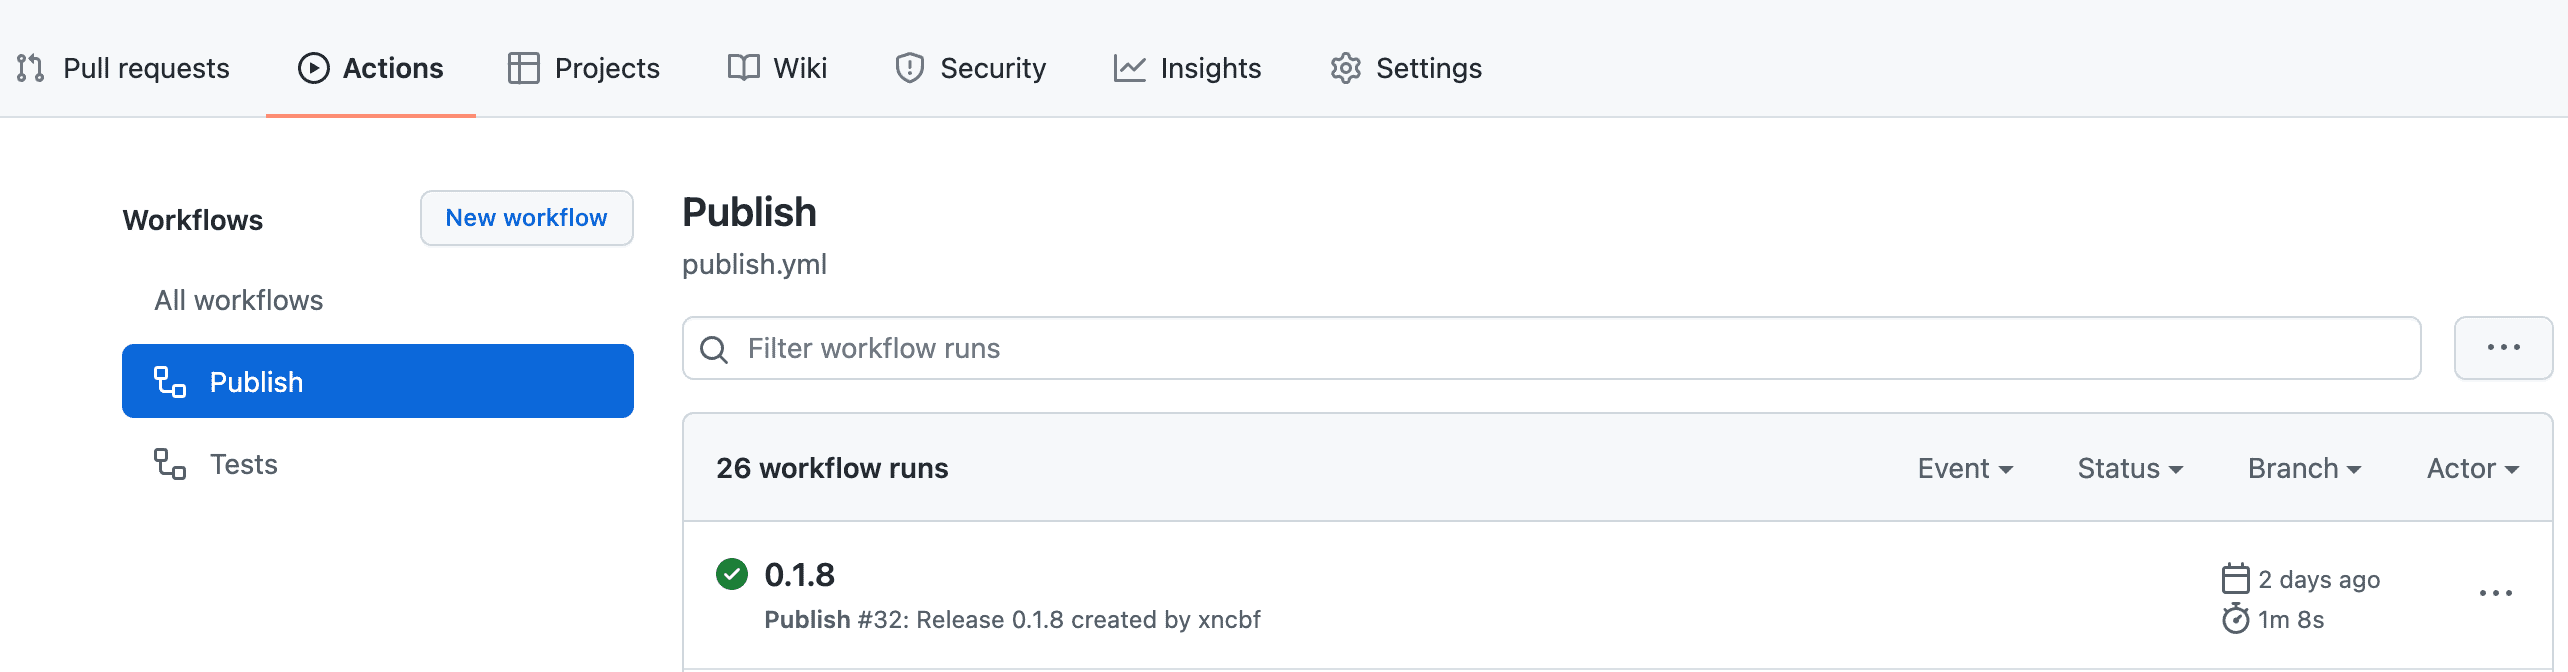Click the green success checkmark for run 0.1.8
This screenshot has width=2568, height=672.
tap(732, 574)
